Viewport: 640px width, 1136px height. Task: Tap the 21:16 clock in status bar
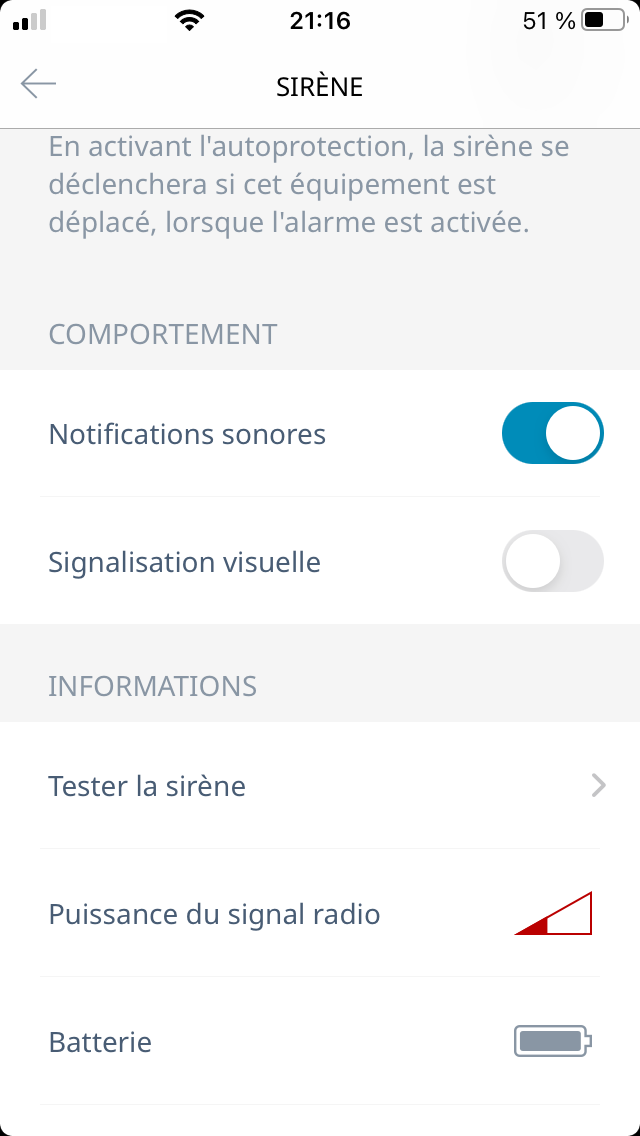click(x=320, y=21)
